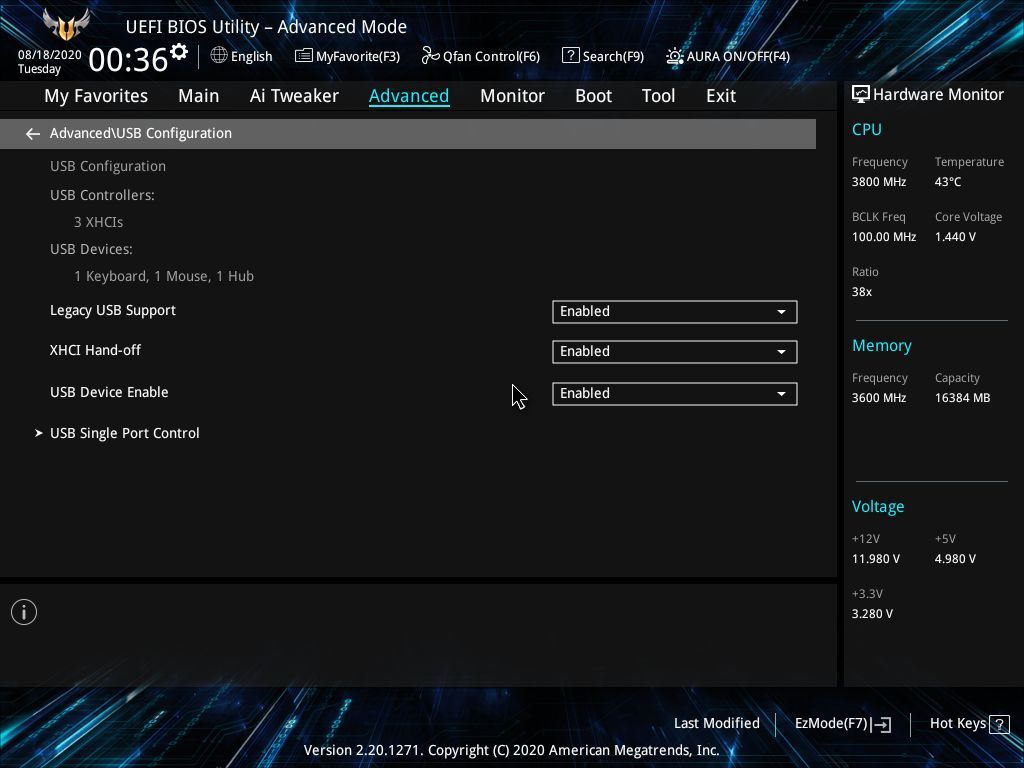Open the Ai Tweaker tab
Image resolution: width=1024 pixels, height=768 pixels.
[x=294, y=96]
